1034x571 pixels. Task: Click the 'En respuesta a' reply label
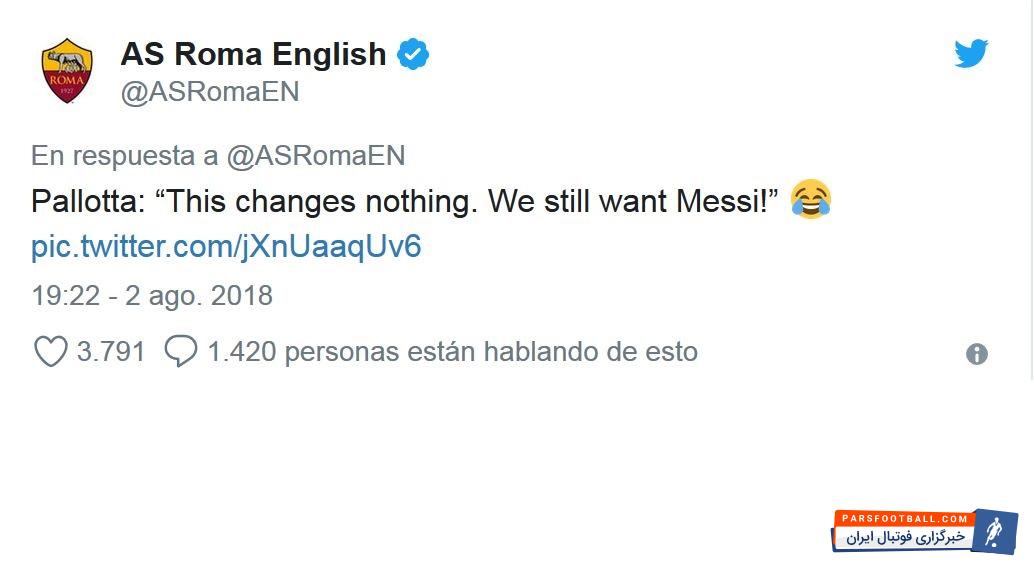click(125, 156)
